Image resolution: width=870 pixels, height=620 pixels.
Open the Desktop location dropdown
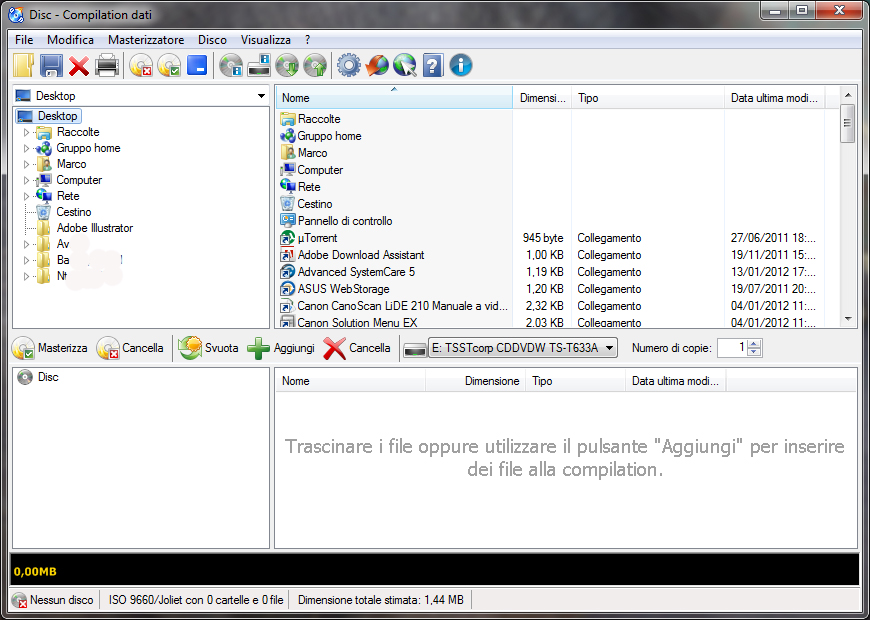261,96
